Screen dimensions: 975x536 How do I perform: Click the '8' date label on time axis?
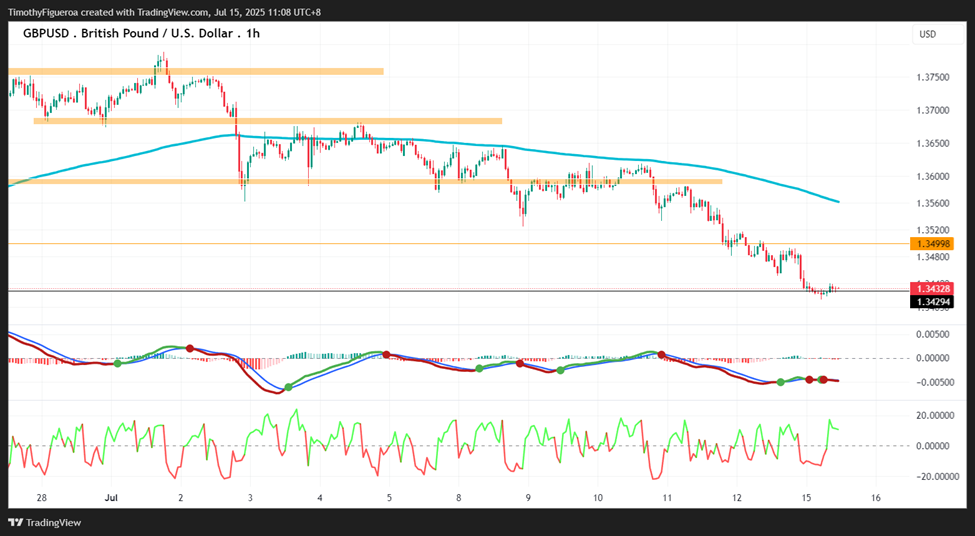tap(458, 498)
